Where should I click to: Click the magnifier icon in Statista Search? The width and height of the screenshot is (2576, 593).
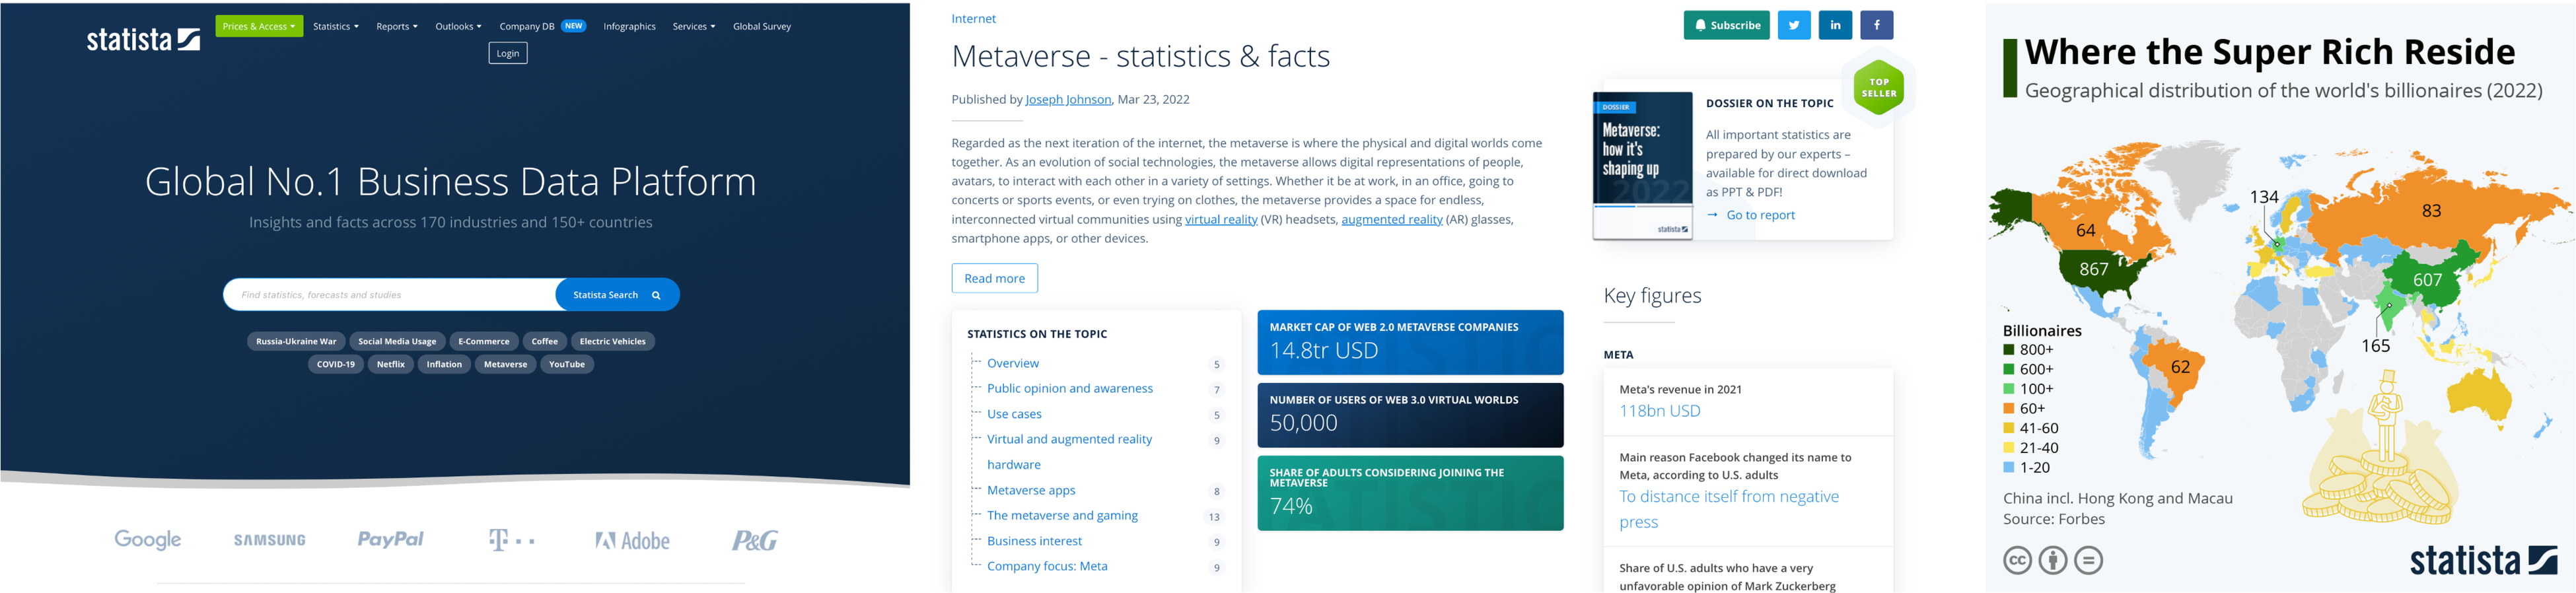(x=656, y=295)
